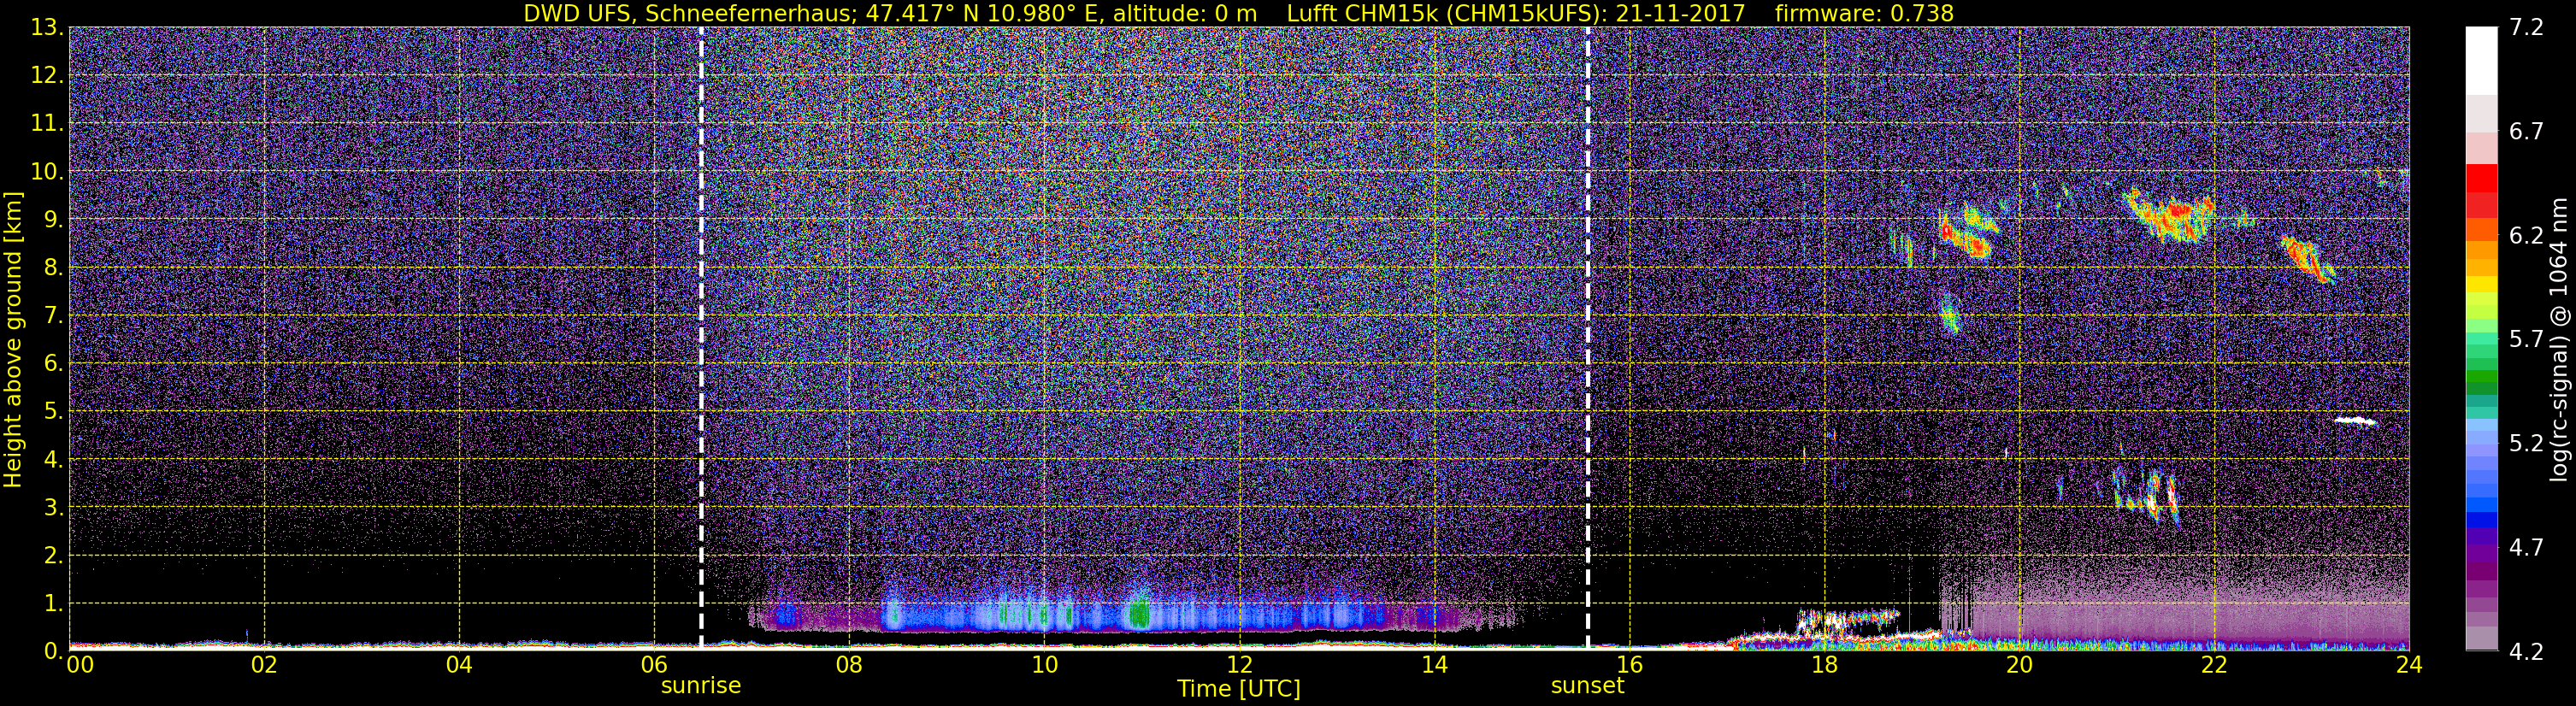The height and width of the screenshot is (706, 2576).
Task: Click the yellow segment of the colorbar
Action: click(x=2481, y=285)
